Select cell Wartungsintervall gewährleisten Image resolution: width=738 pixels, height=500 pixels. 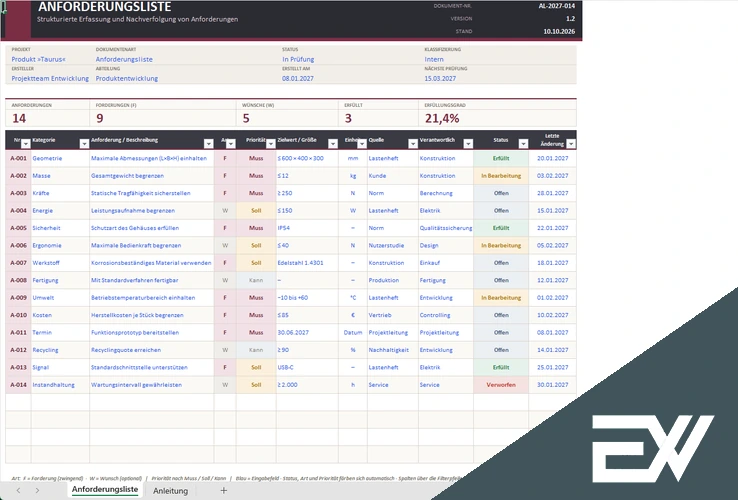click(x=152, y=385)
